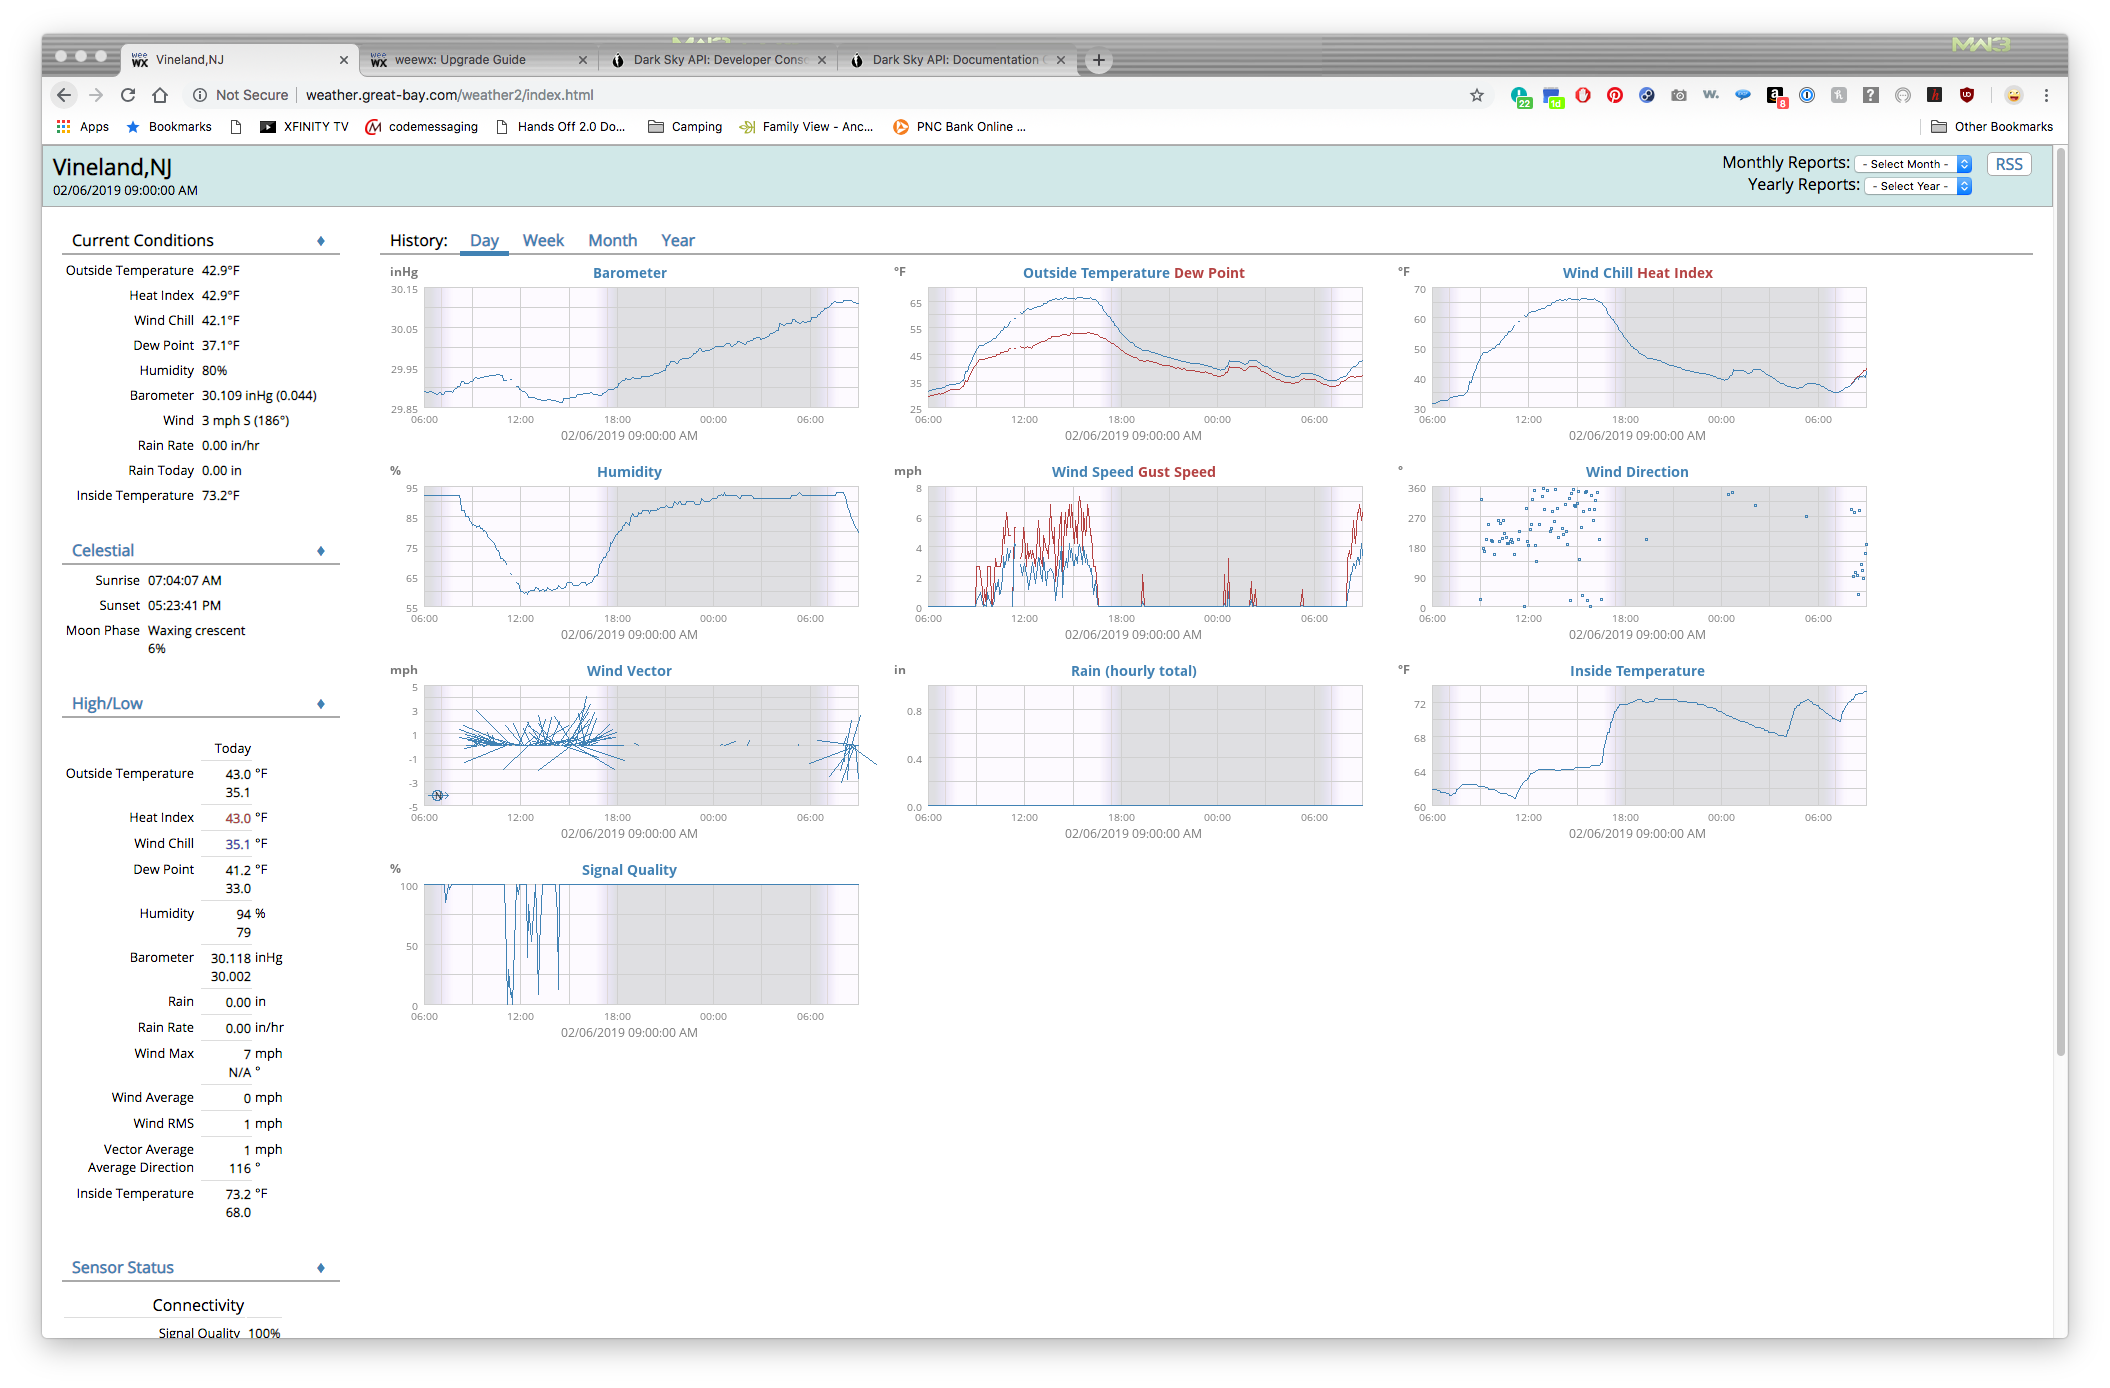Click the camera screenshot extension icon
This screenshot has height=1388, width=2110.
click(x=1679, y=95)
